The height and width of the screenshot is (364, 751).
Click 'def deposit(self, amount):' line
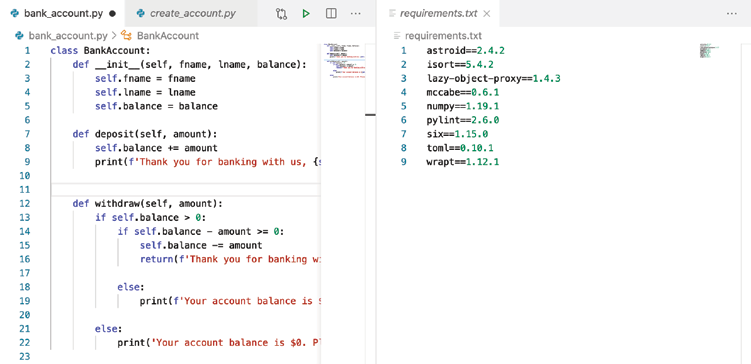click(145, 134)
